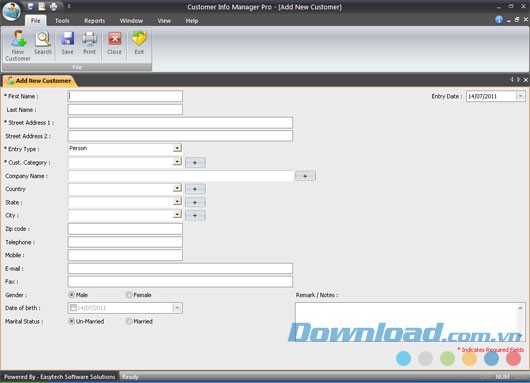The image size is (530, 383).
Task: Add new company name with plus button
Action: pos(305,176)
